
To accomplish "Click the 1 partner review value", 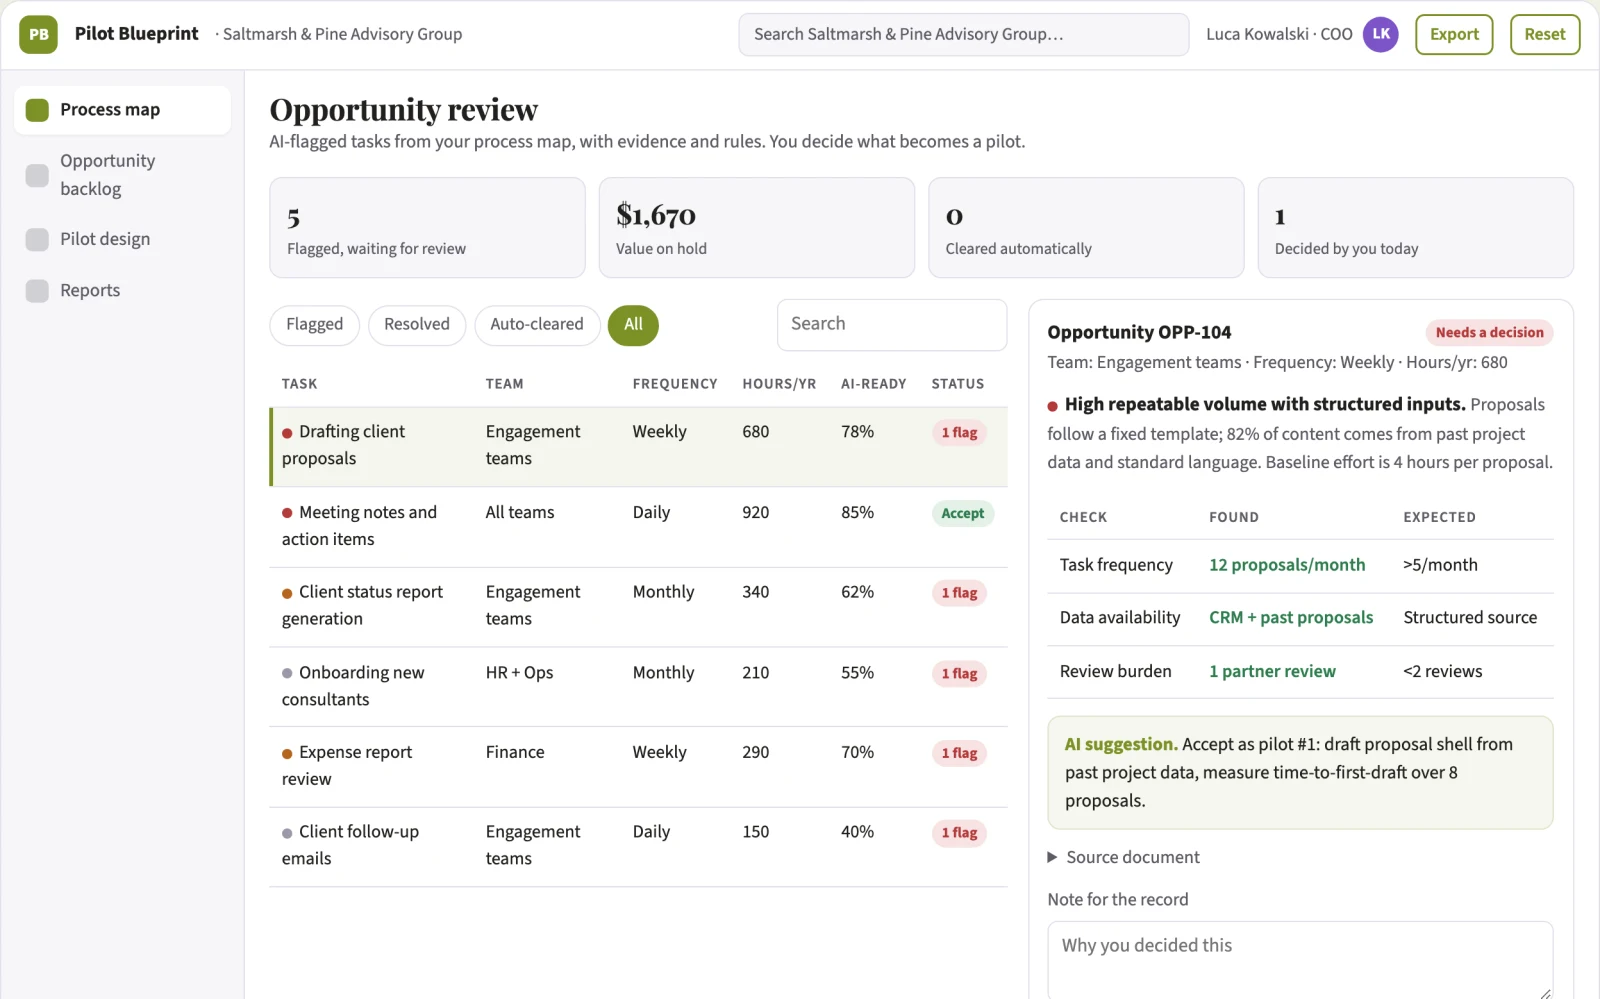I will [x=1272, y=672].
